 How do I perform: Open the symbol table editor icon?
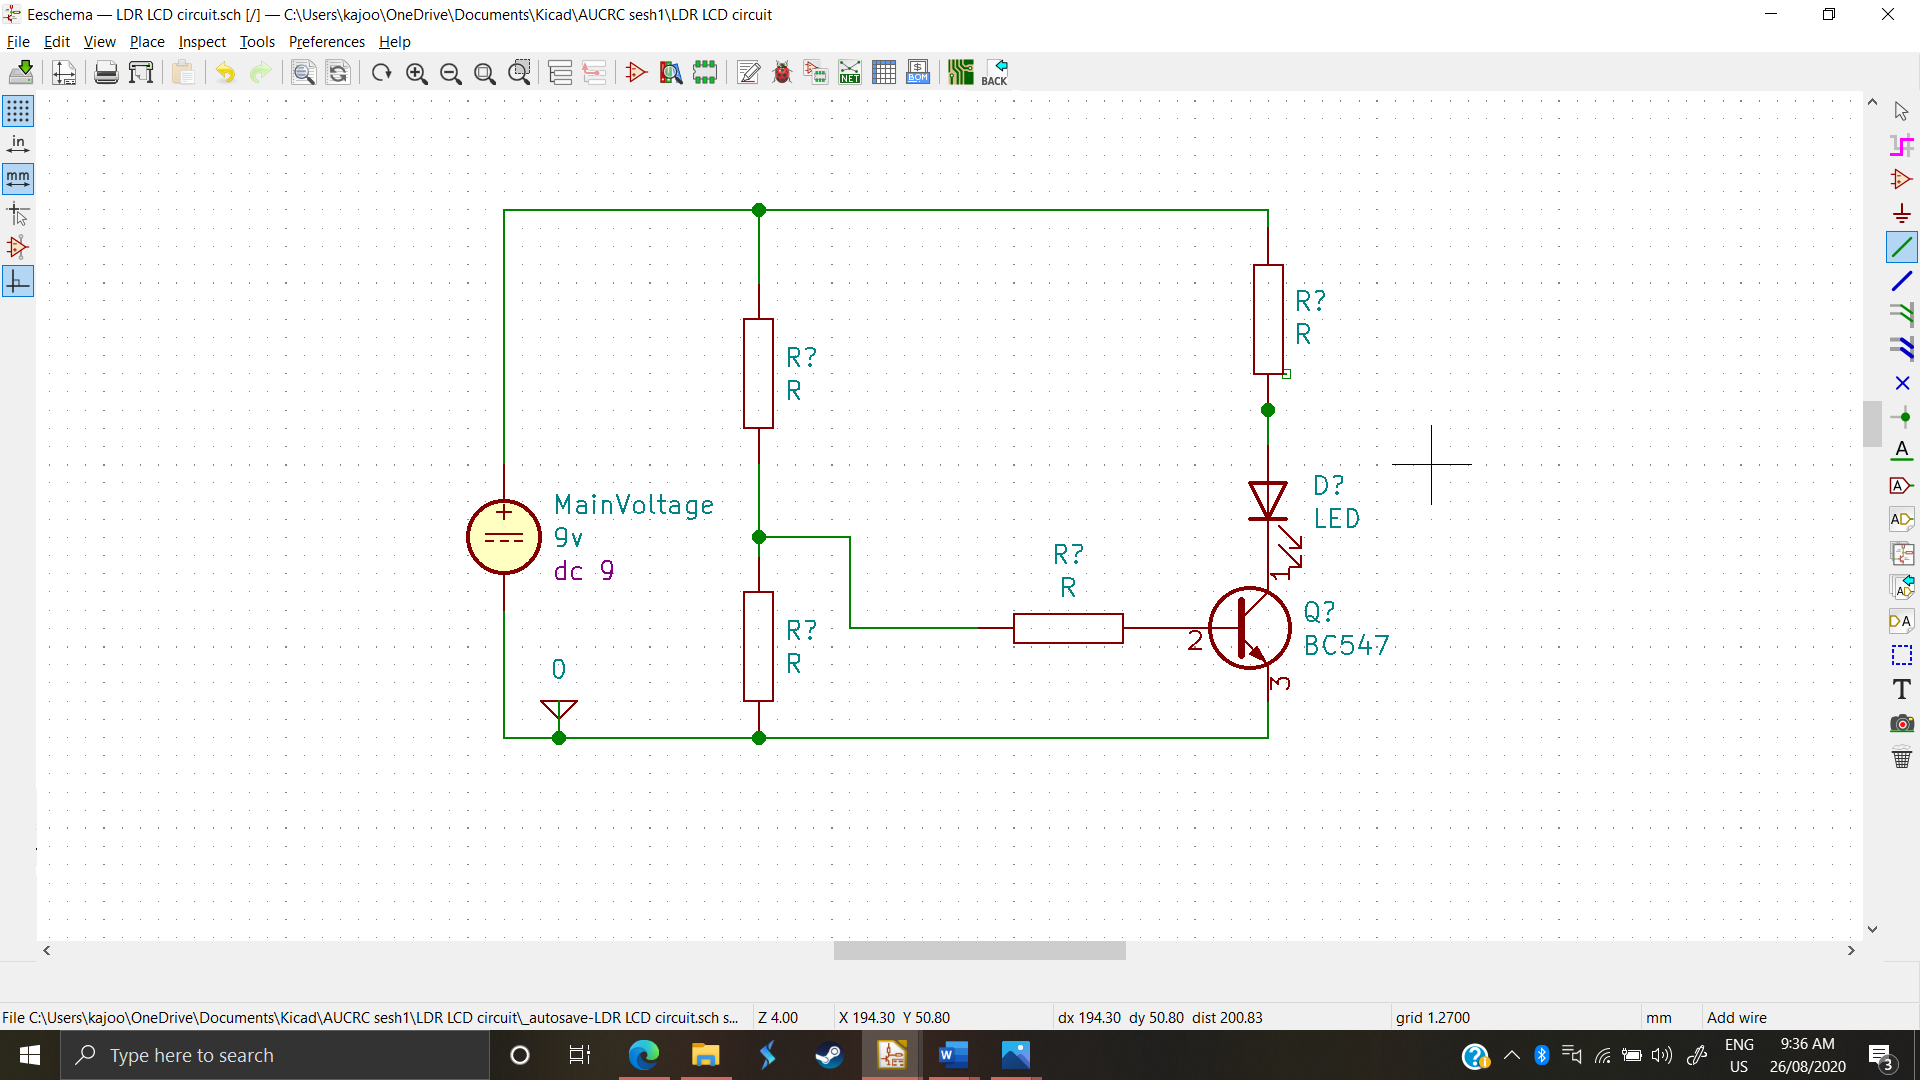[885, 72]
